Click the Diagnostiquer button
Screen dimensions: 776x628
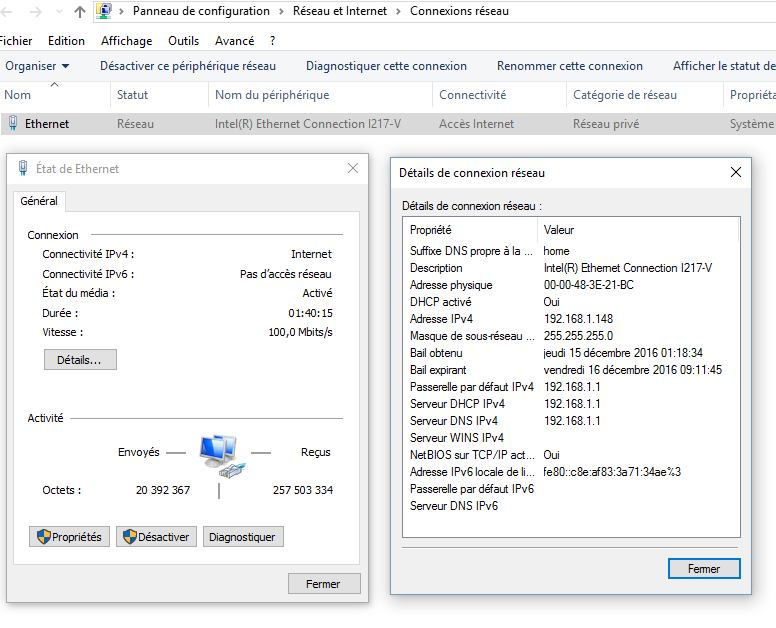point(242,537)
